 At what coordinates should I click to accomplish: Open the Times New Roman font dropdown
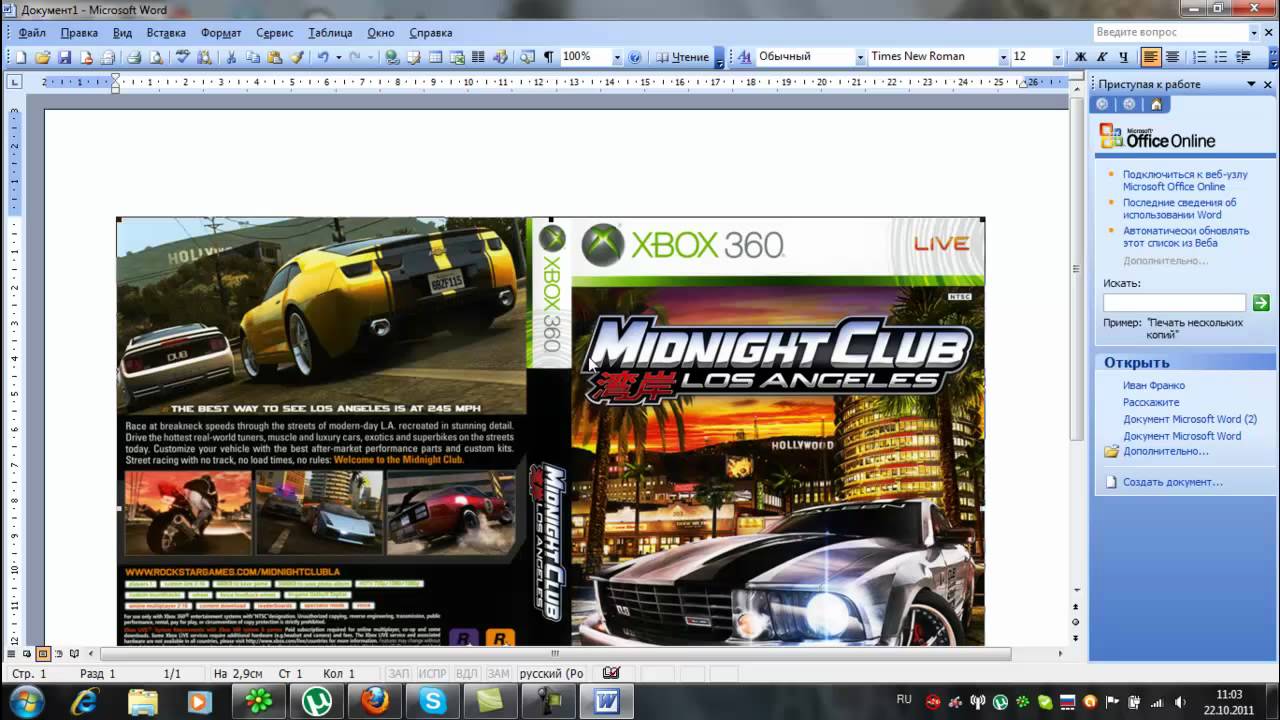click(x=1002, y=57)
